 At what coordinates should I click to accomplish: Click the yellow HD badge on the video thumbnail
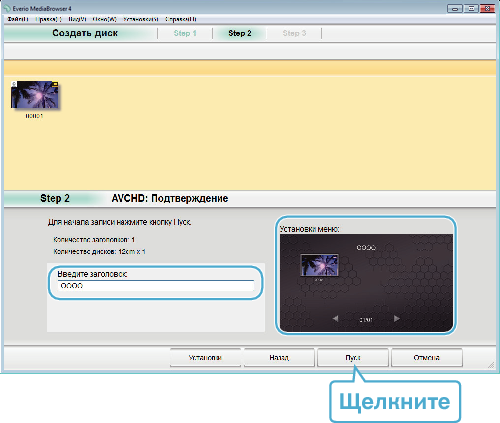[55, 84]
